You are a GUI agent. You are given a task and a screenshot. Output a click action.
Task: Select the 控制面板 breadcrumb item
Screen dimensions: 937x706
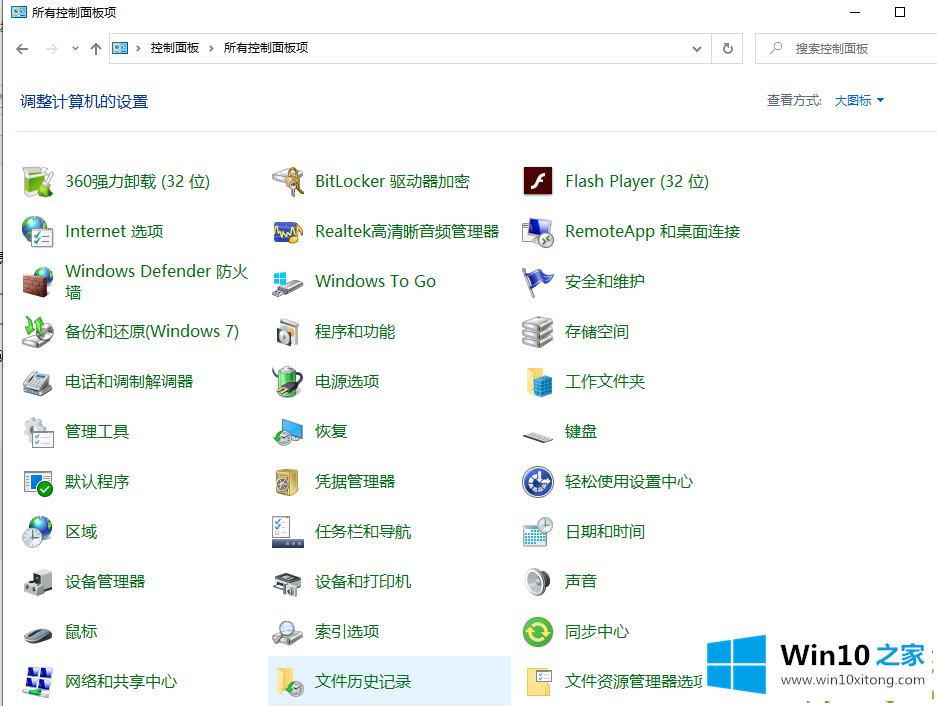point(175,48)
